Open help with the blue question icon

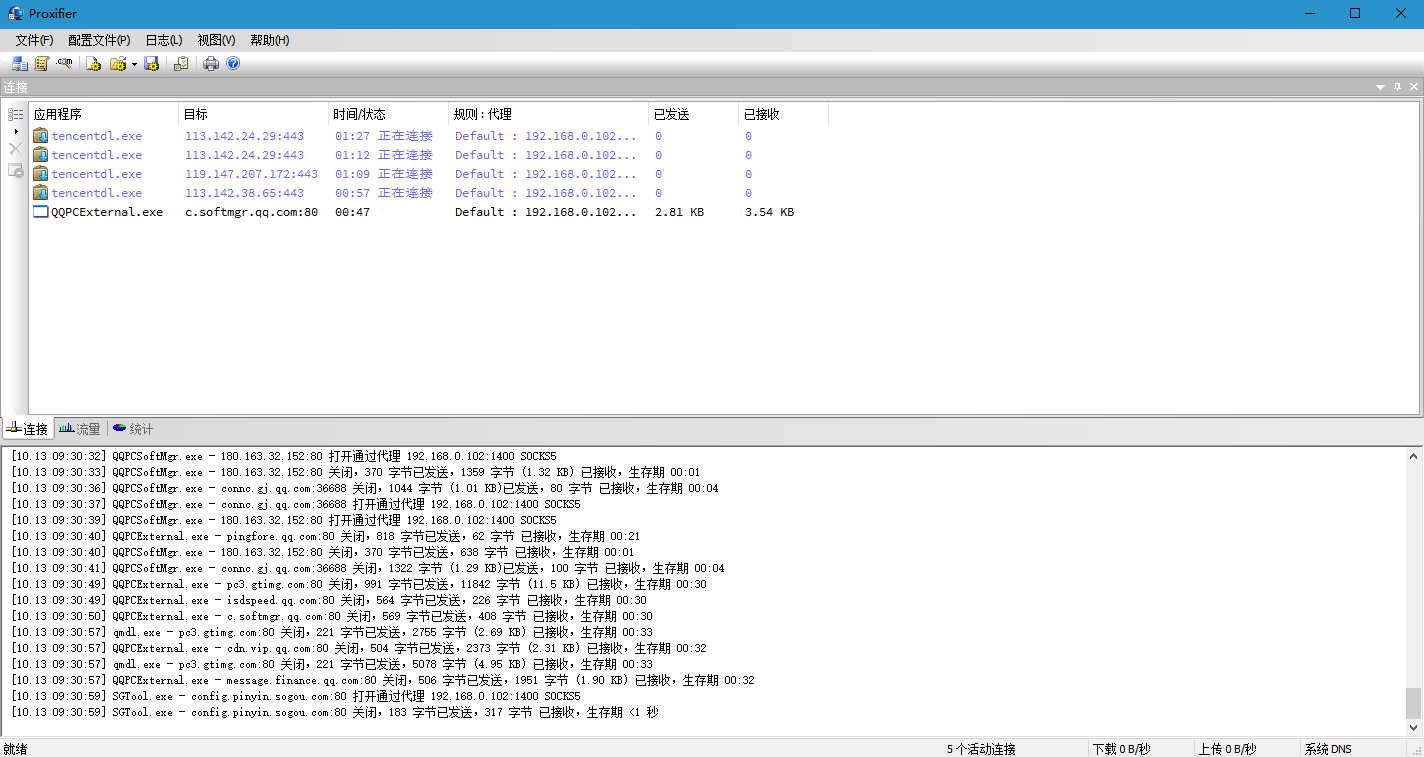coord(233,64)
